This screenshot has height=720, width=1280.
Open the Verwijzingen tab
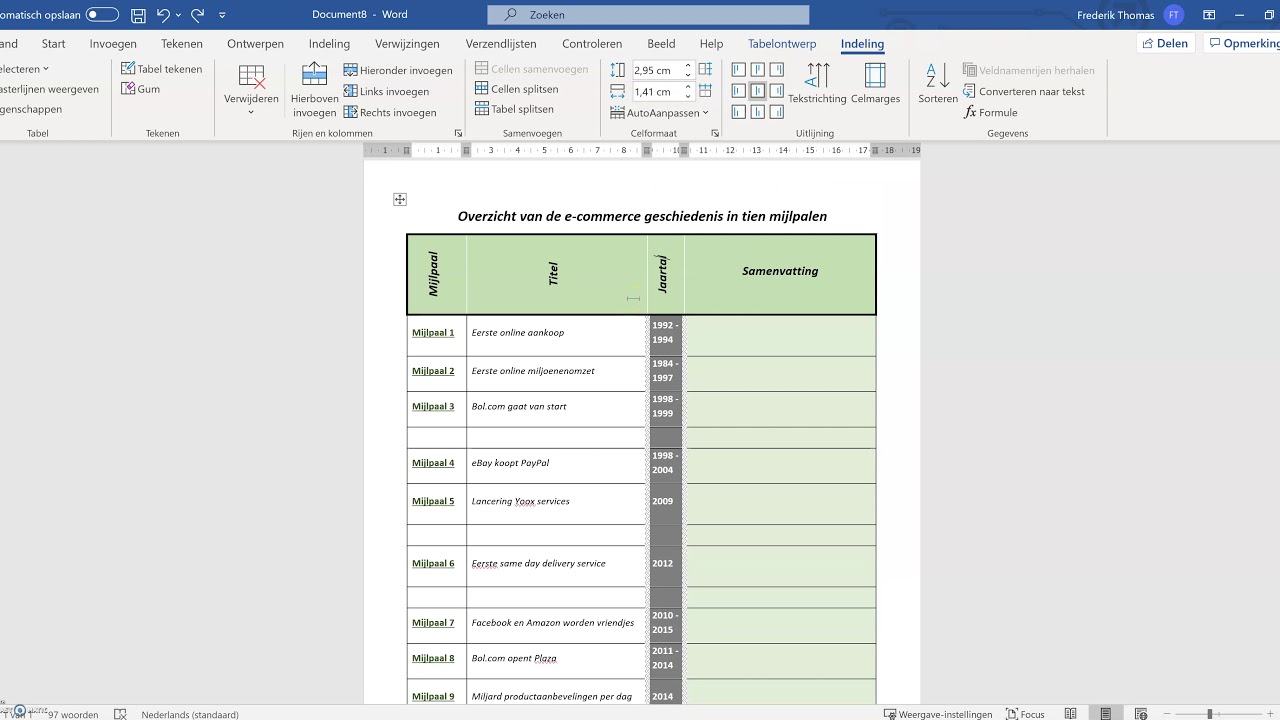coord(407,44)
